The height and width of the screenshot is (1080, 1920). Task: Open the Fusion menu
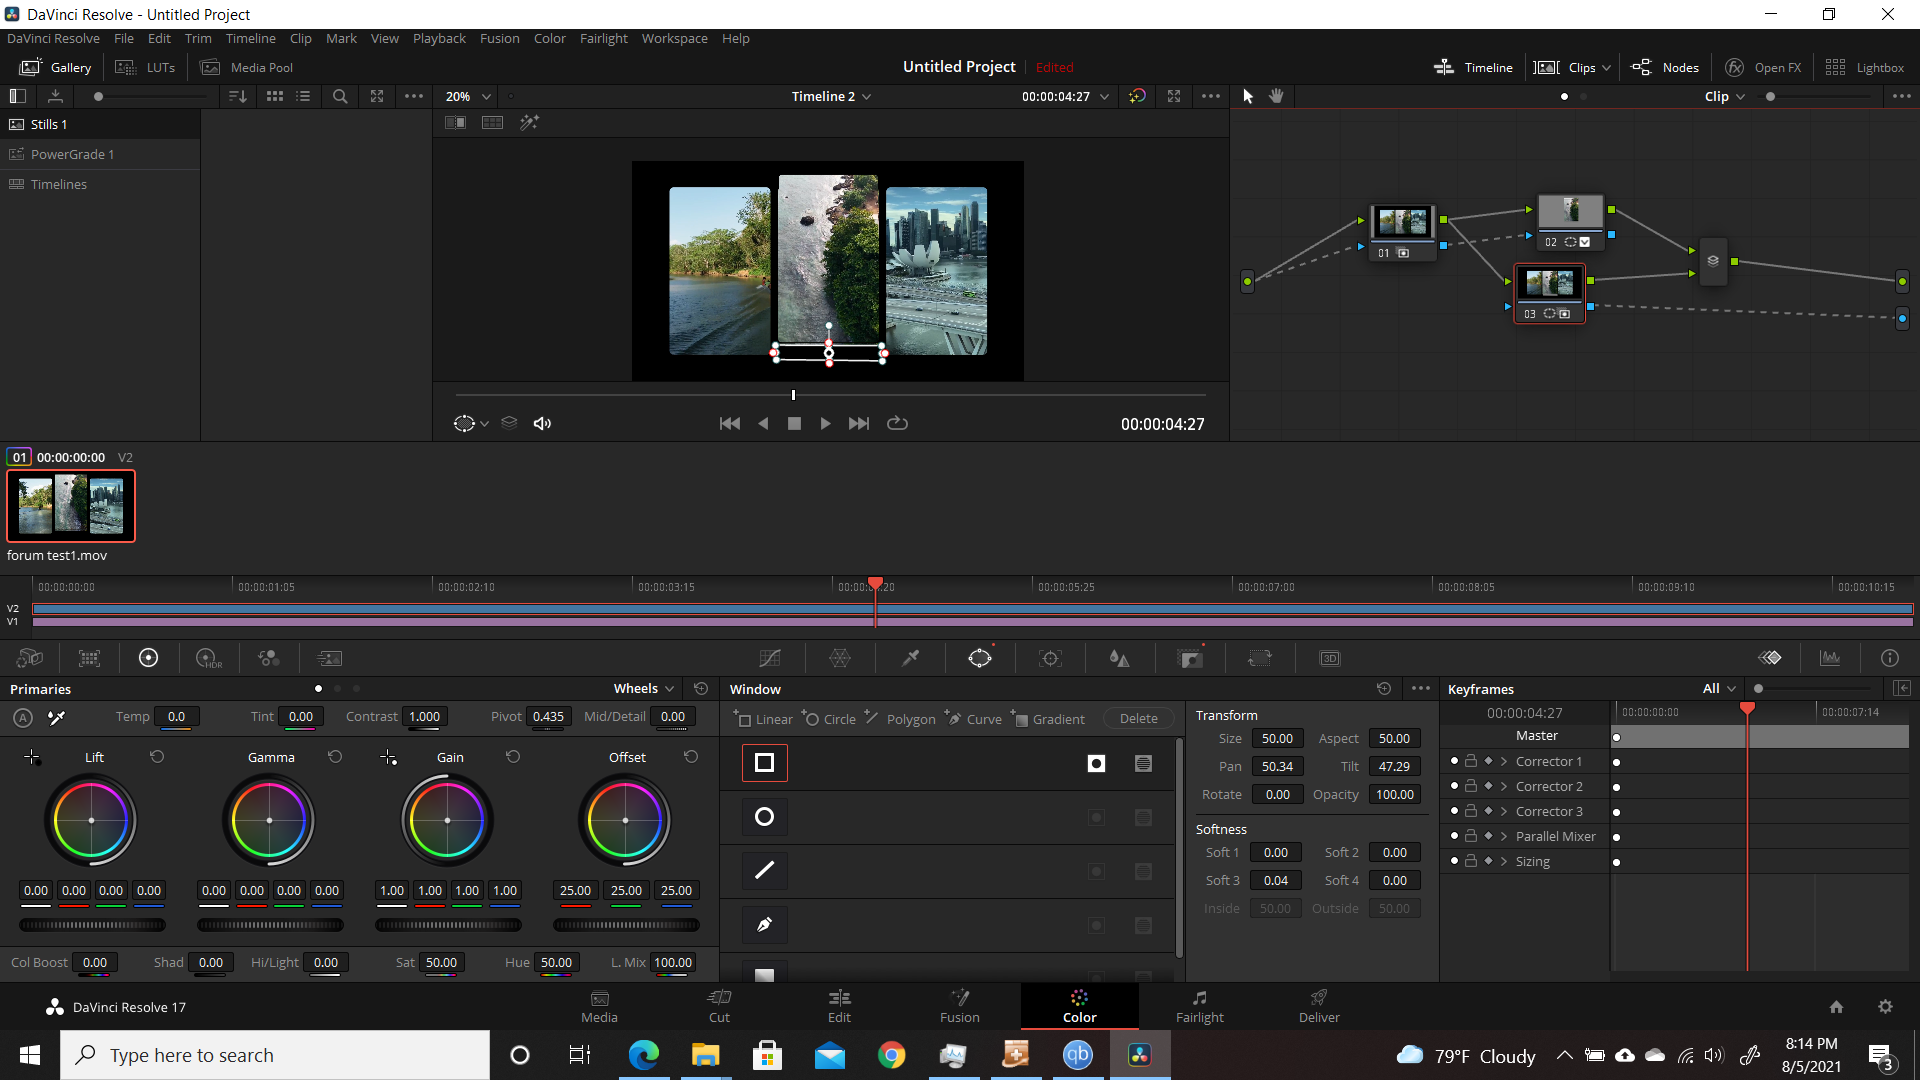tap(499, 38)
